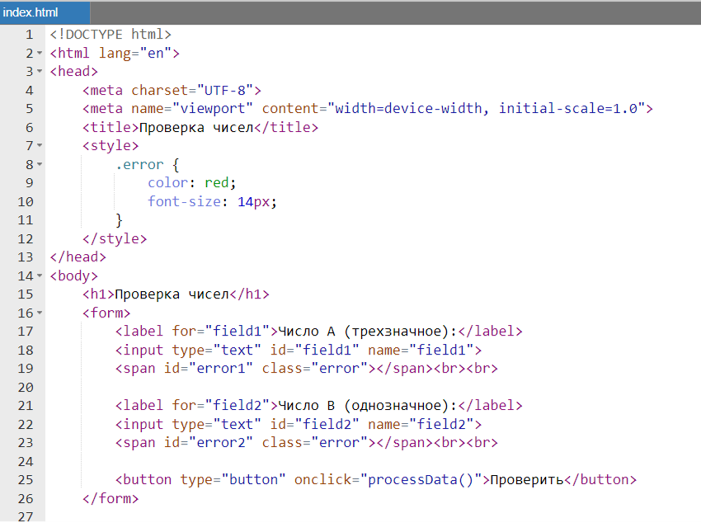Click the title text "Проверка чисел" on line 6
The width and height of the screenshot is (701, 522).
coord(197,127)
